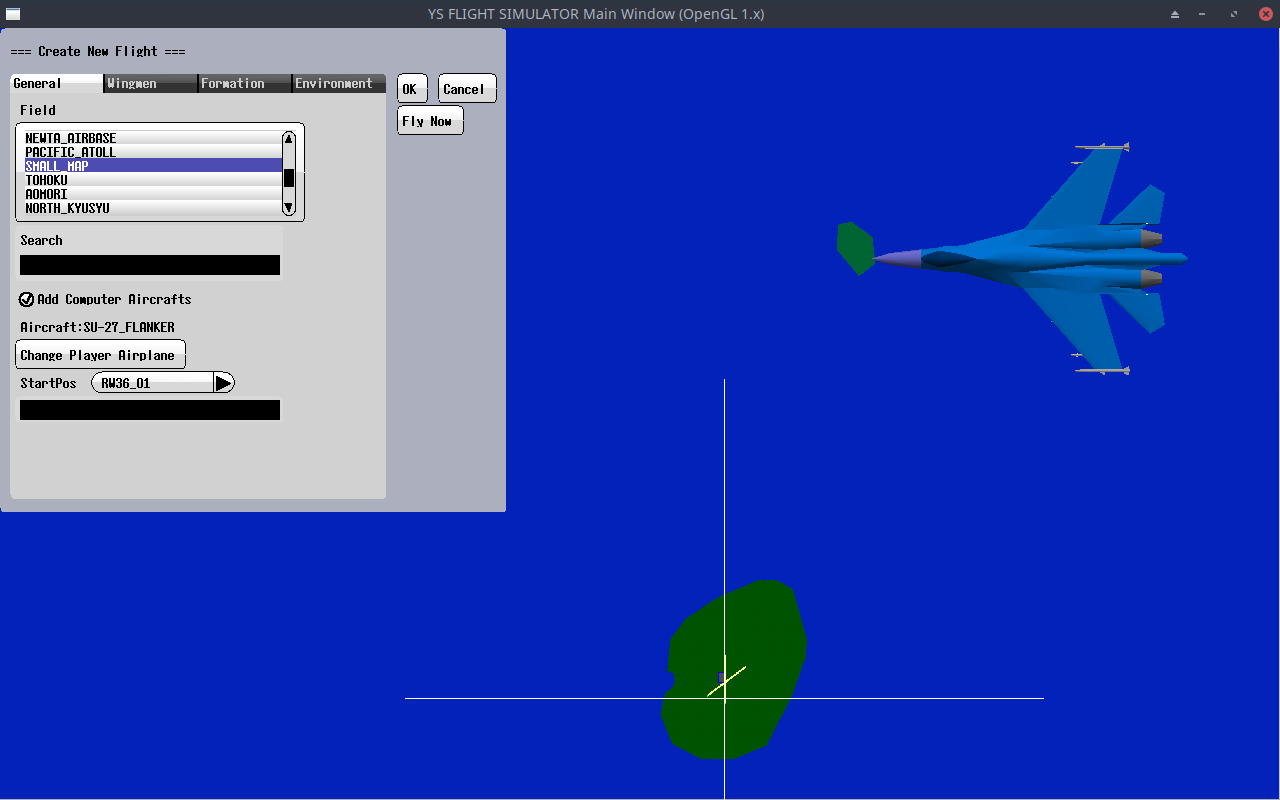Click the SU-27 aircraft preview
Viewport: 1280px width, 800px height.
point(1030,258)
